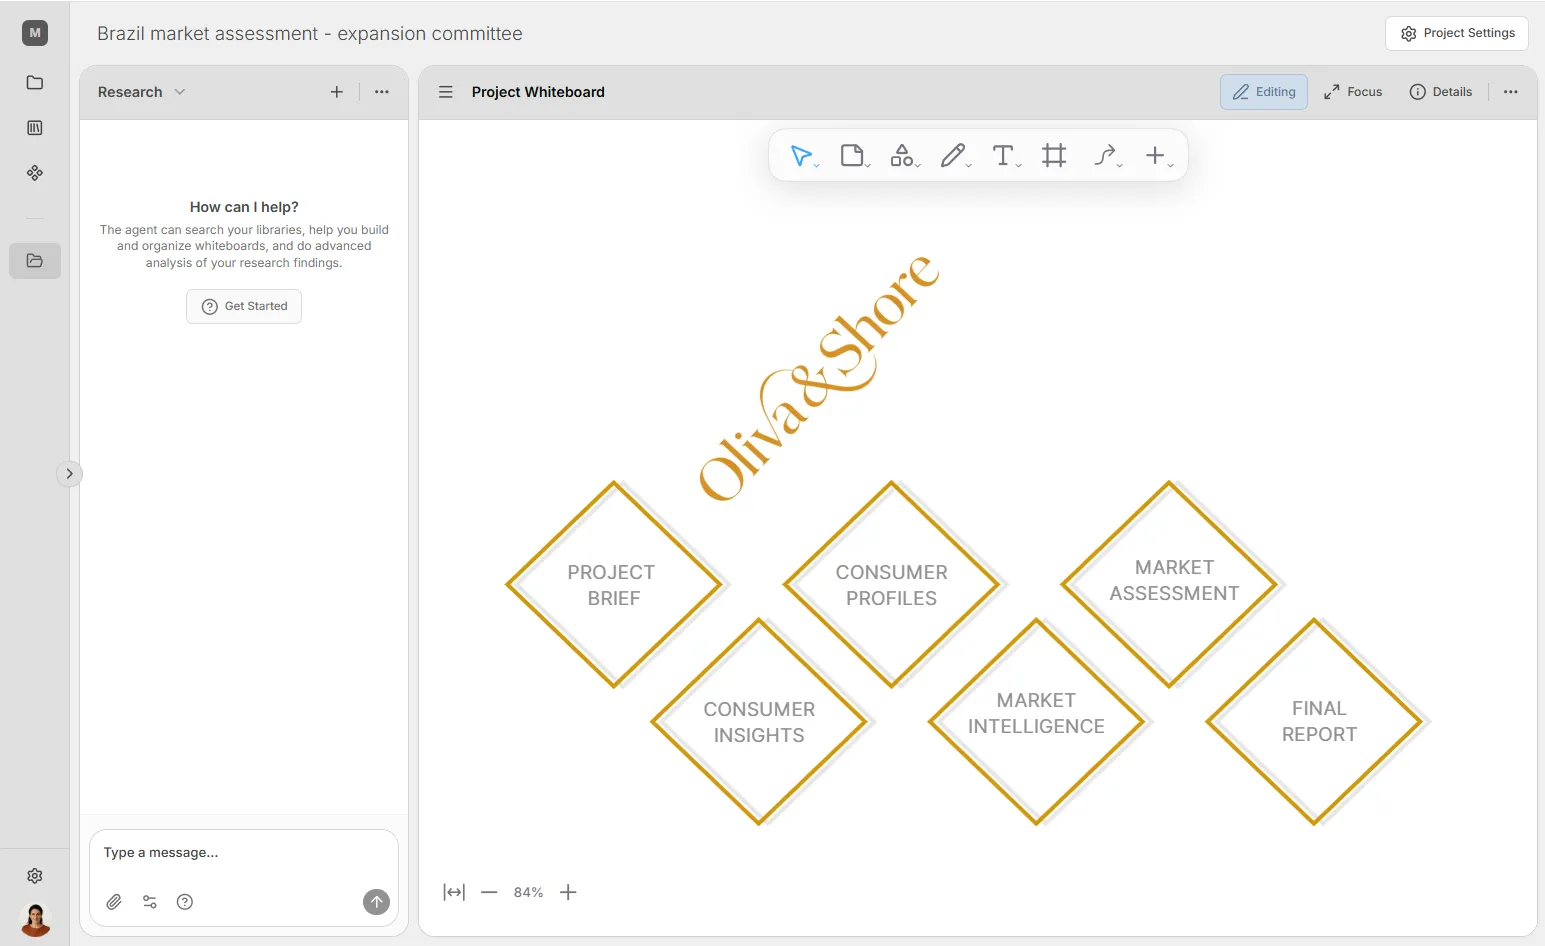Fit whiteboard to width icon
The image size is (1545, 946).
click(x=454, y=892)
